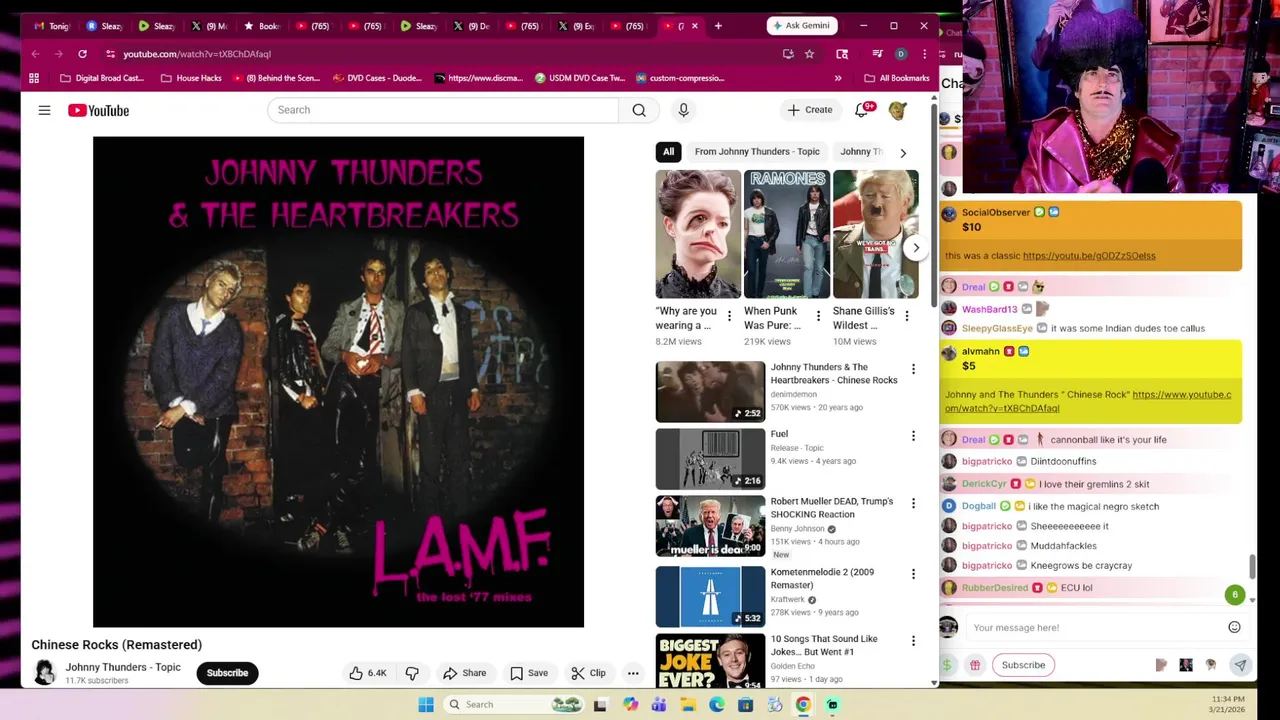Image resolution: width=1280 pixels, height=720 pixels.
Task: Like the Chinese Rocks video
Action: coord(367,673)
